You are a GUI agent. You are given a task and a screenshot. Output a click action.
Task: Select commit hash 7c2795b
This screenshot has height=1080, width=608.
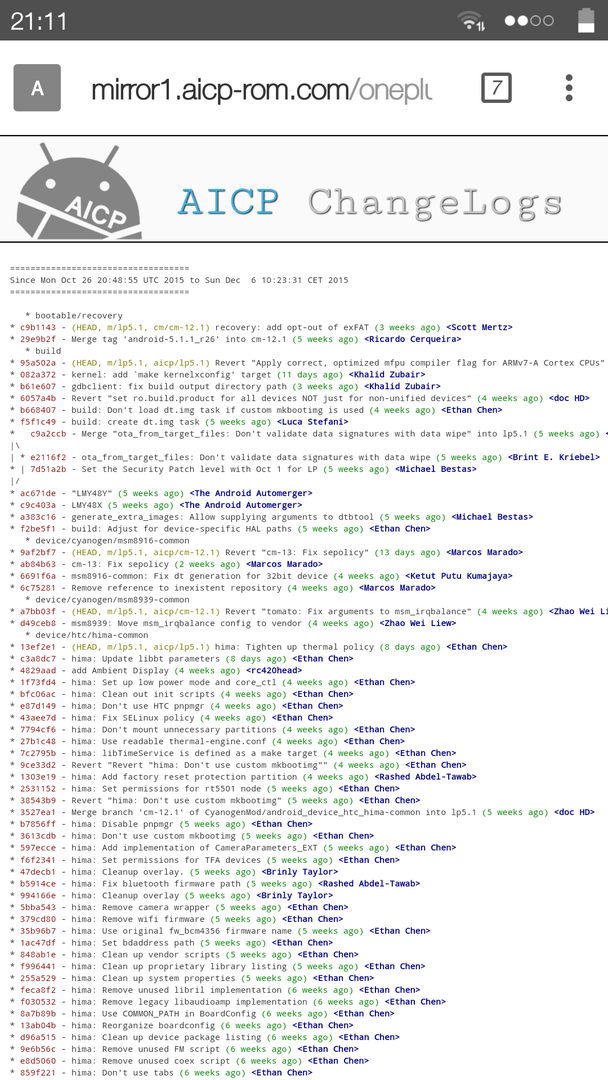[38, 753]
